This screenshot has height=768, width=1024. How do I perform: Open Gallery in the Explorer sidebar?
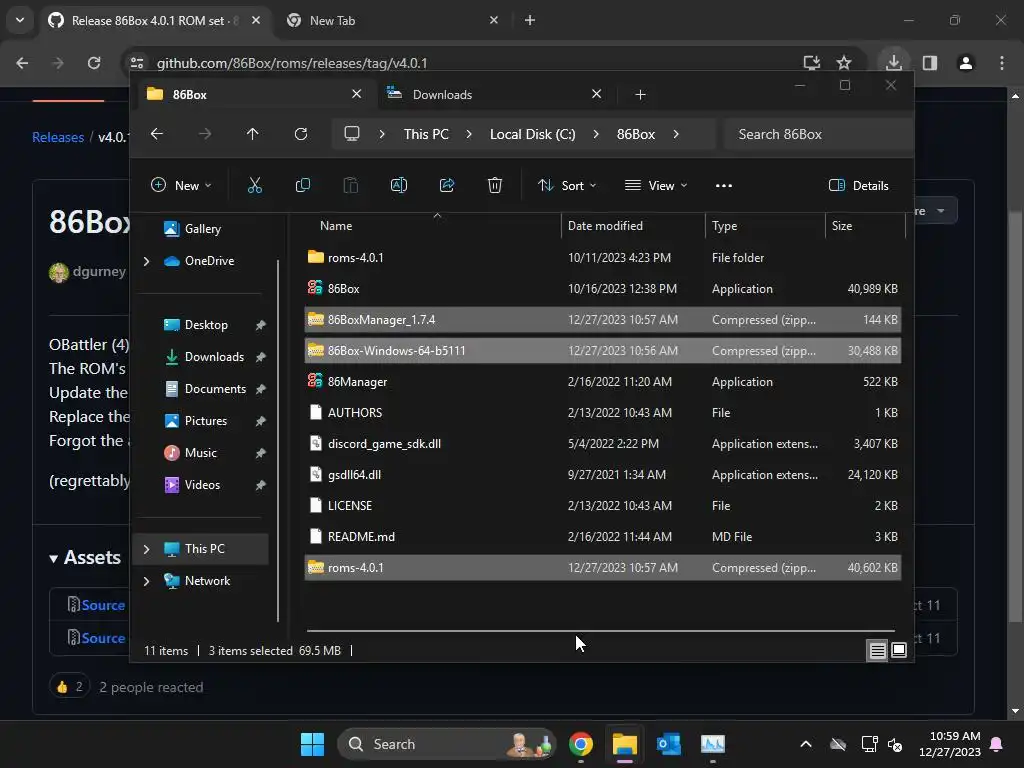click(202, 229)
